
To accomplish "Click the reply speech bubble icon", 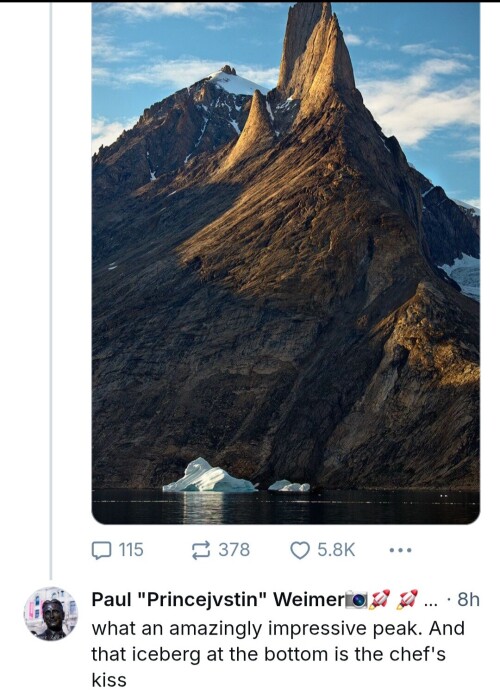I will pyautogui.click(x=101, y=550).
